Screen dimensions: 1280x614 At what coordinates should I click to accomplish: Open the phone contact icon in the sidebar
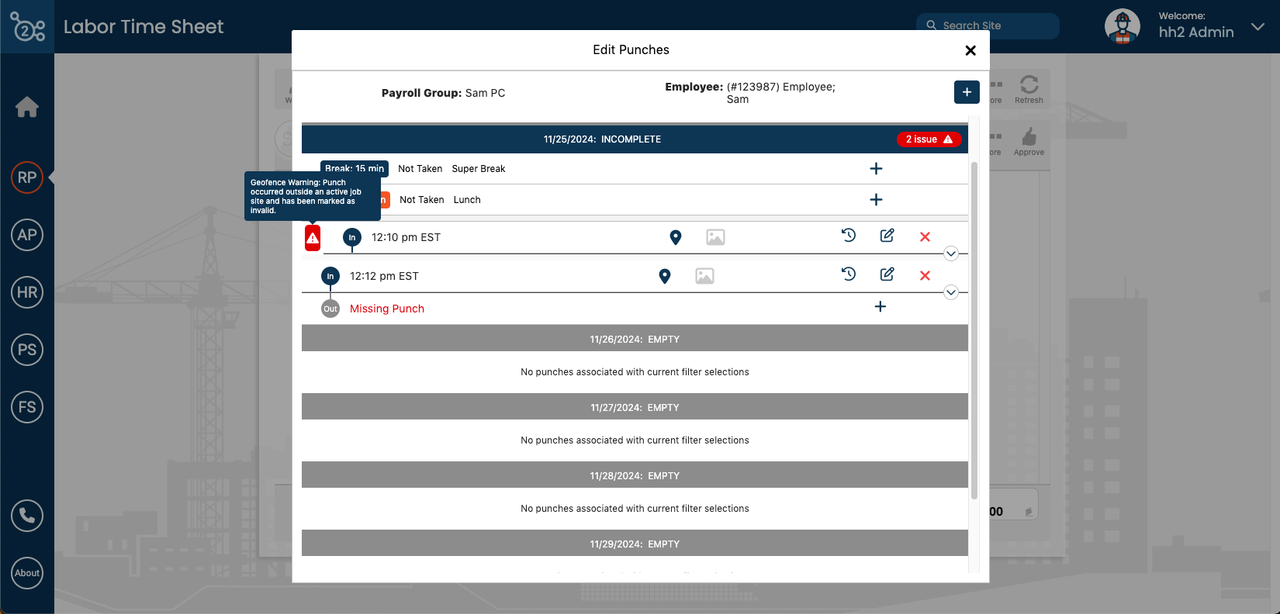click(x=26, y=515)
